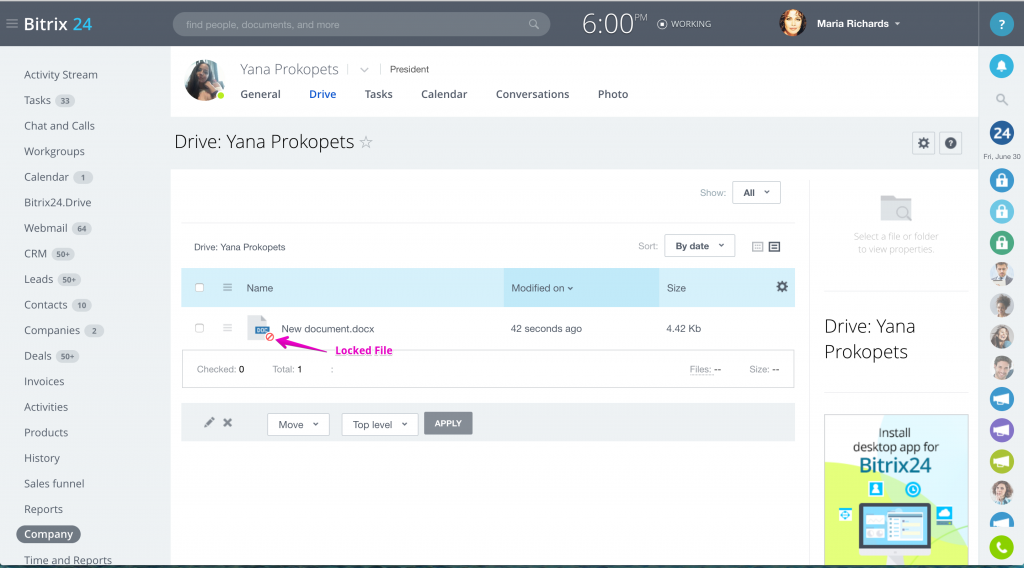Click the light blue lock icon in sidebar

(x=1001, y=212)
